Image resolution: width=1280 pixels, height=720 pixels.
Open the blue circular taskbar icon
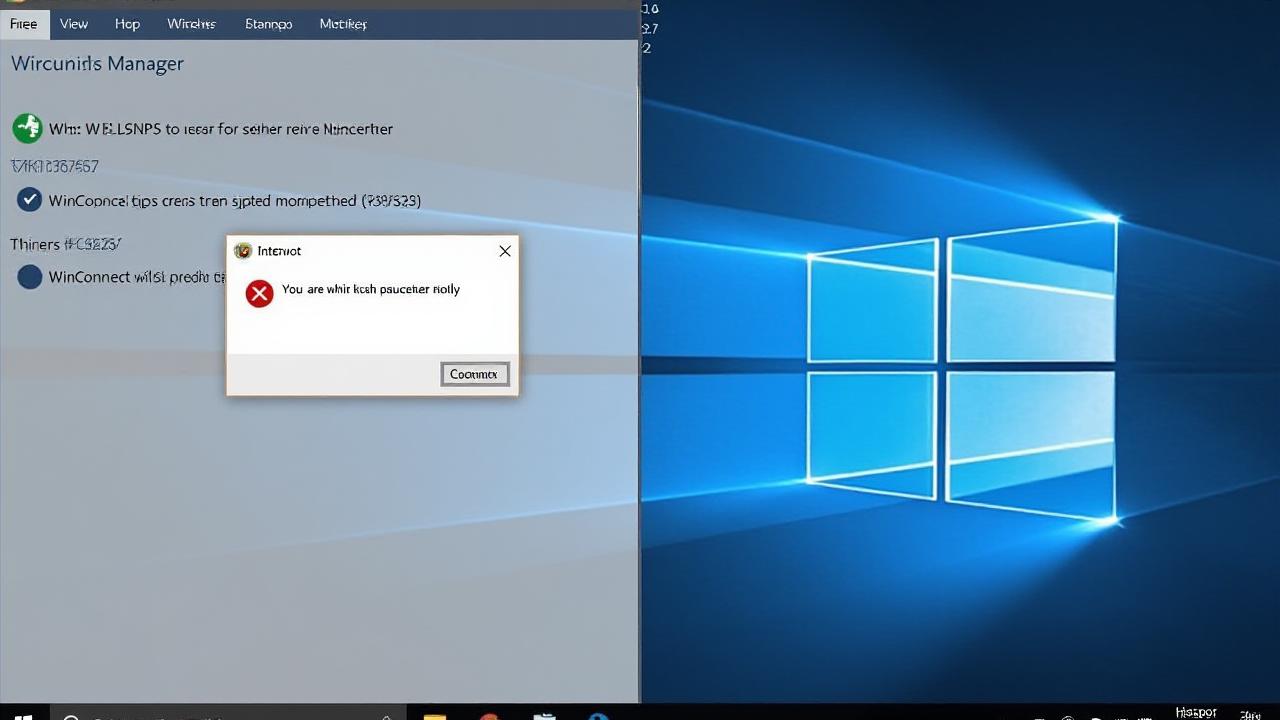click(598, 714)
